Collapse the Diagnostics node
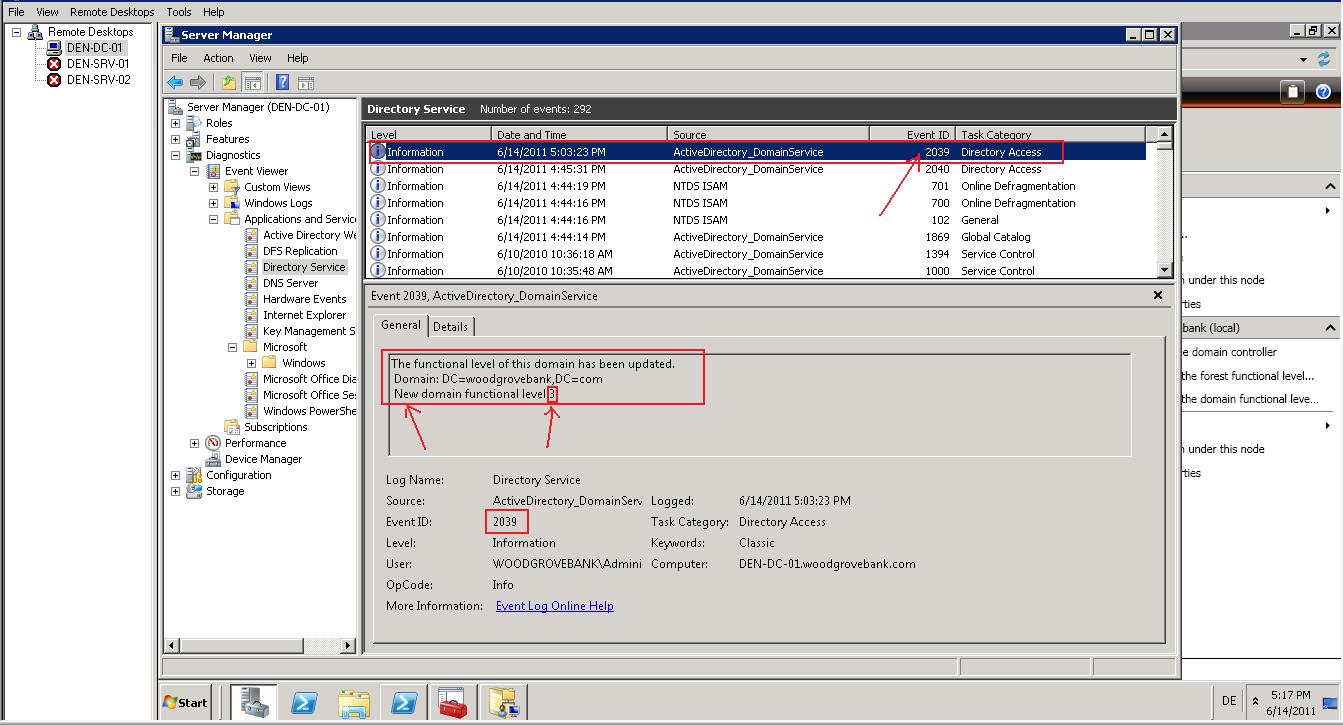The height and width of the screenshot is (725, 1343). click(x=176, y=155)
